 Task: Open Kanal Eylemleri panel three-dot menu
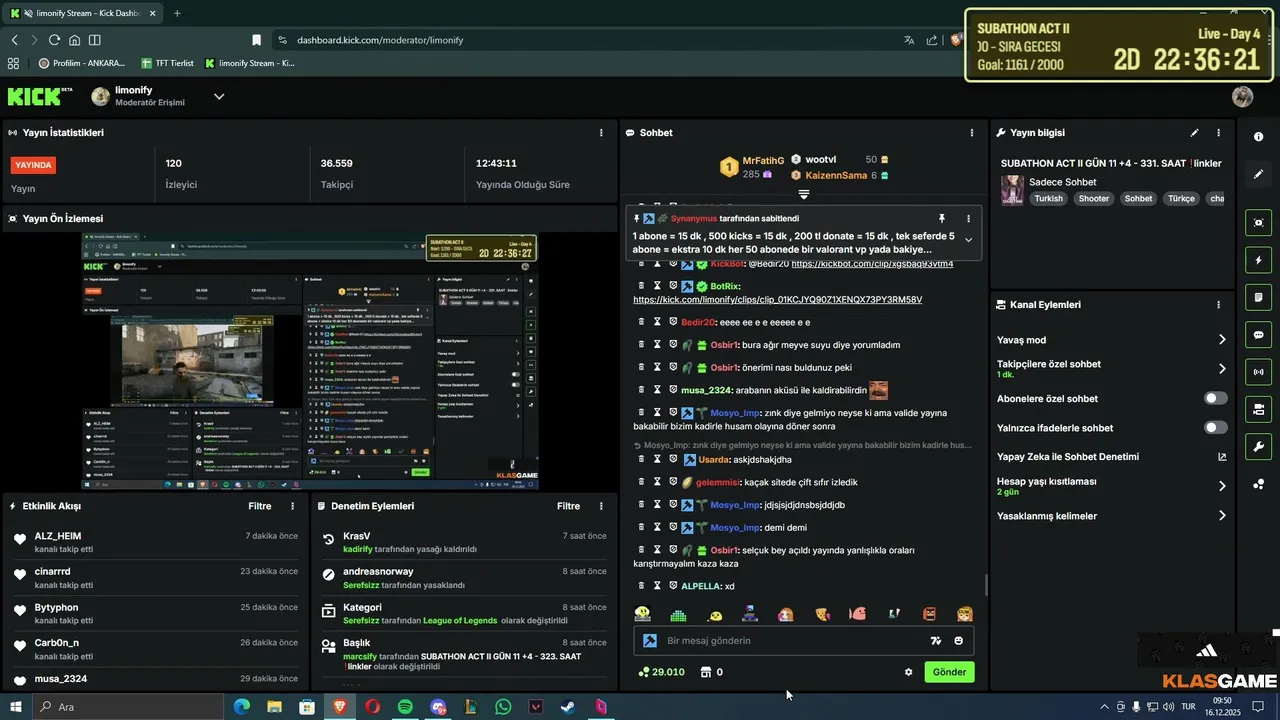pos(1218,305)
